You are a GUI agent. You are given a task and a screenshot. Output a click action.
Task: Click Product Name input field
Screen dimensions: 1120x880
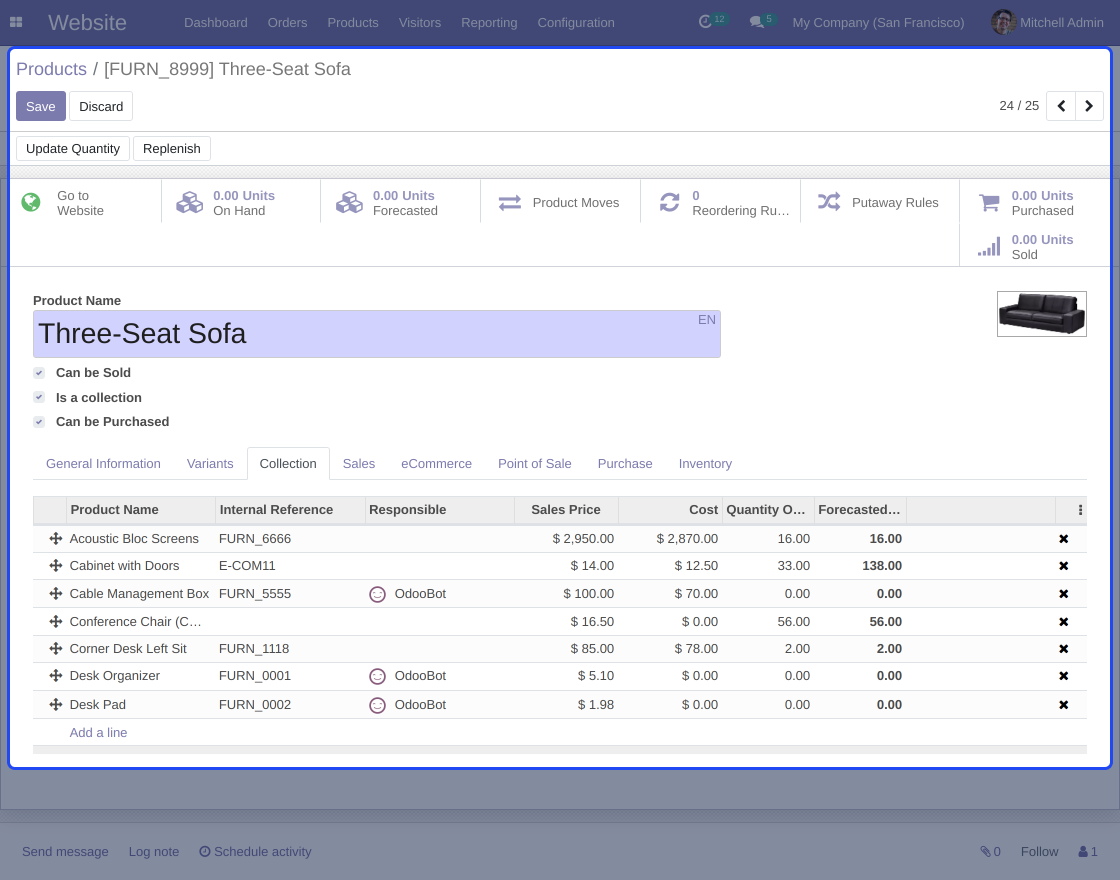pyautogui.click(x=376, y=334)
